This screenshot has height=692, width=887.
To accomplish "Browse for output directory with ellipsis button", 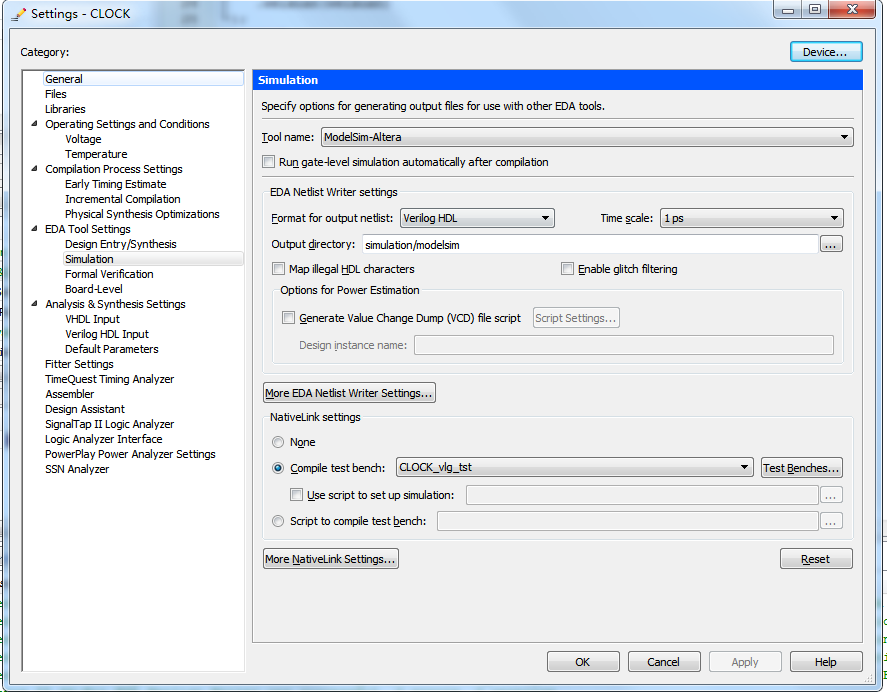I will 830,244.
